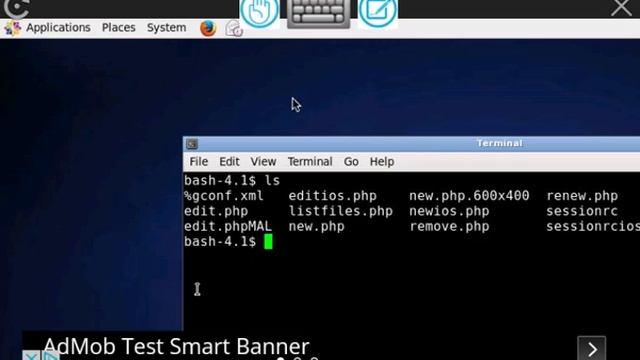
Task: Close the remote session with X icon
Action: [621, 8]
